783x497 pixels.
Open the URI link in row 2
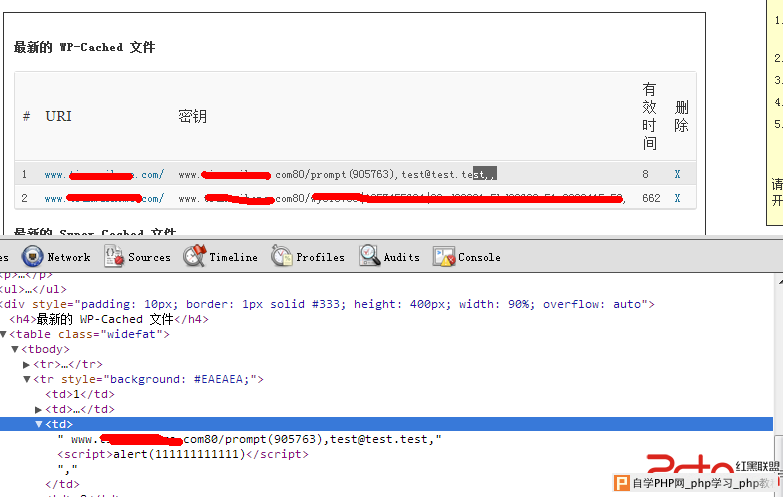coord(104,199)
